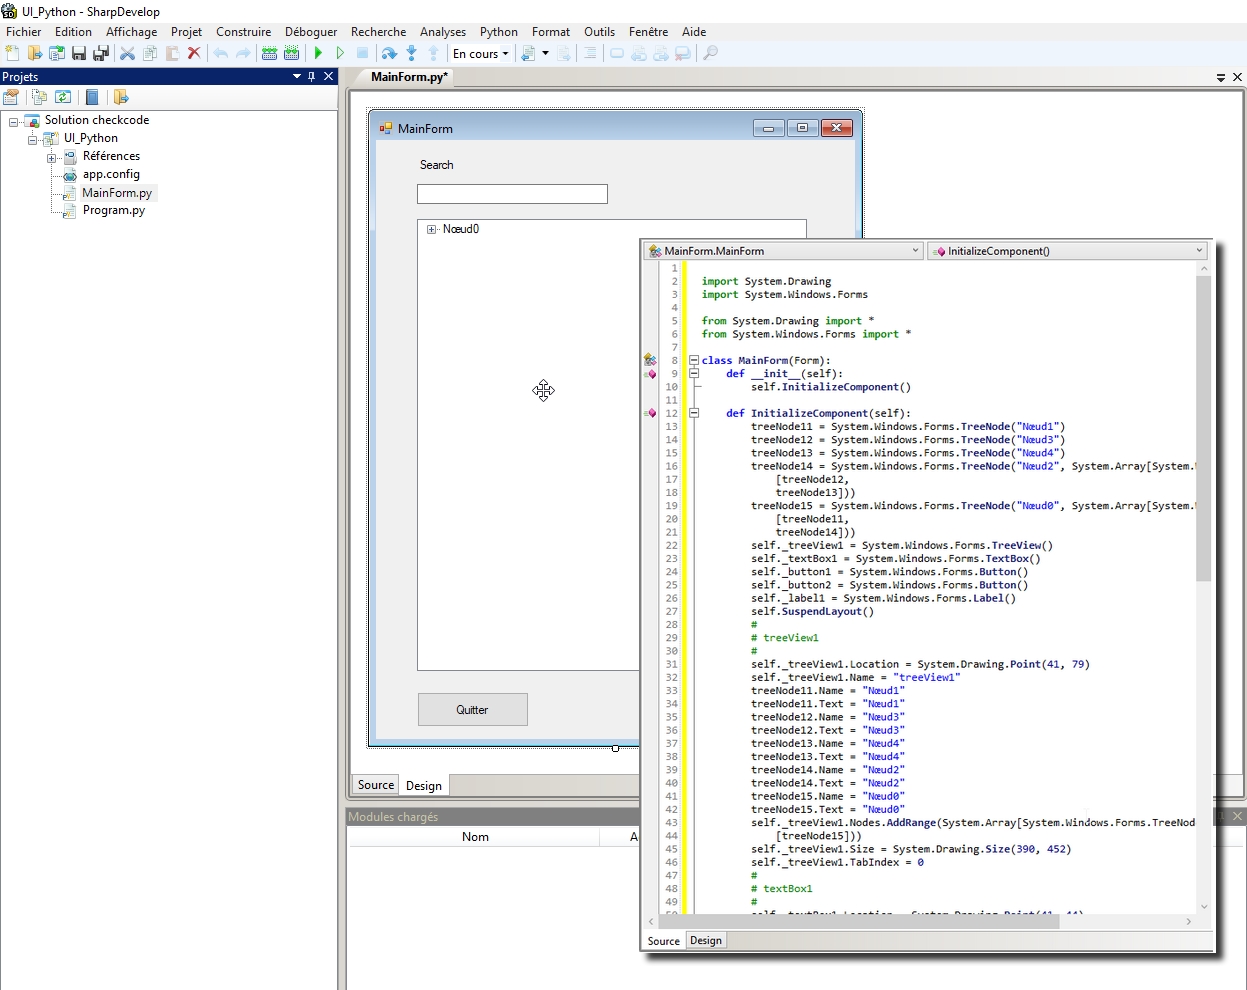The image size is (1247, 990).
Task: Click the Save All toolbar icon
Action: tap(101, 53)
